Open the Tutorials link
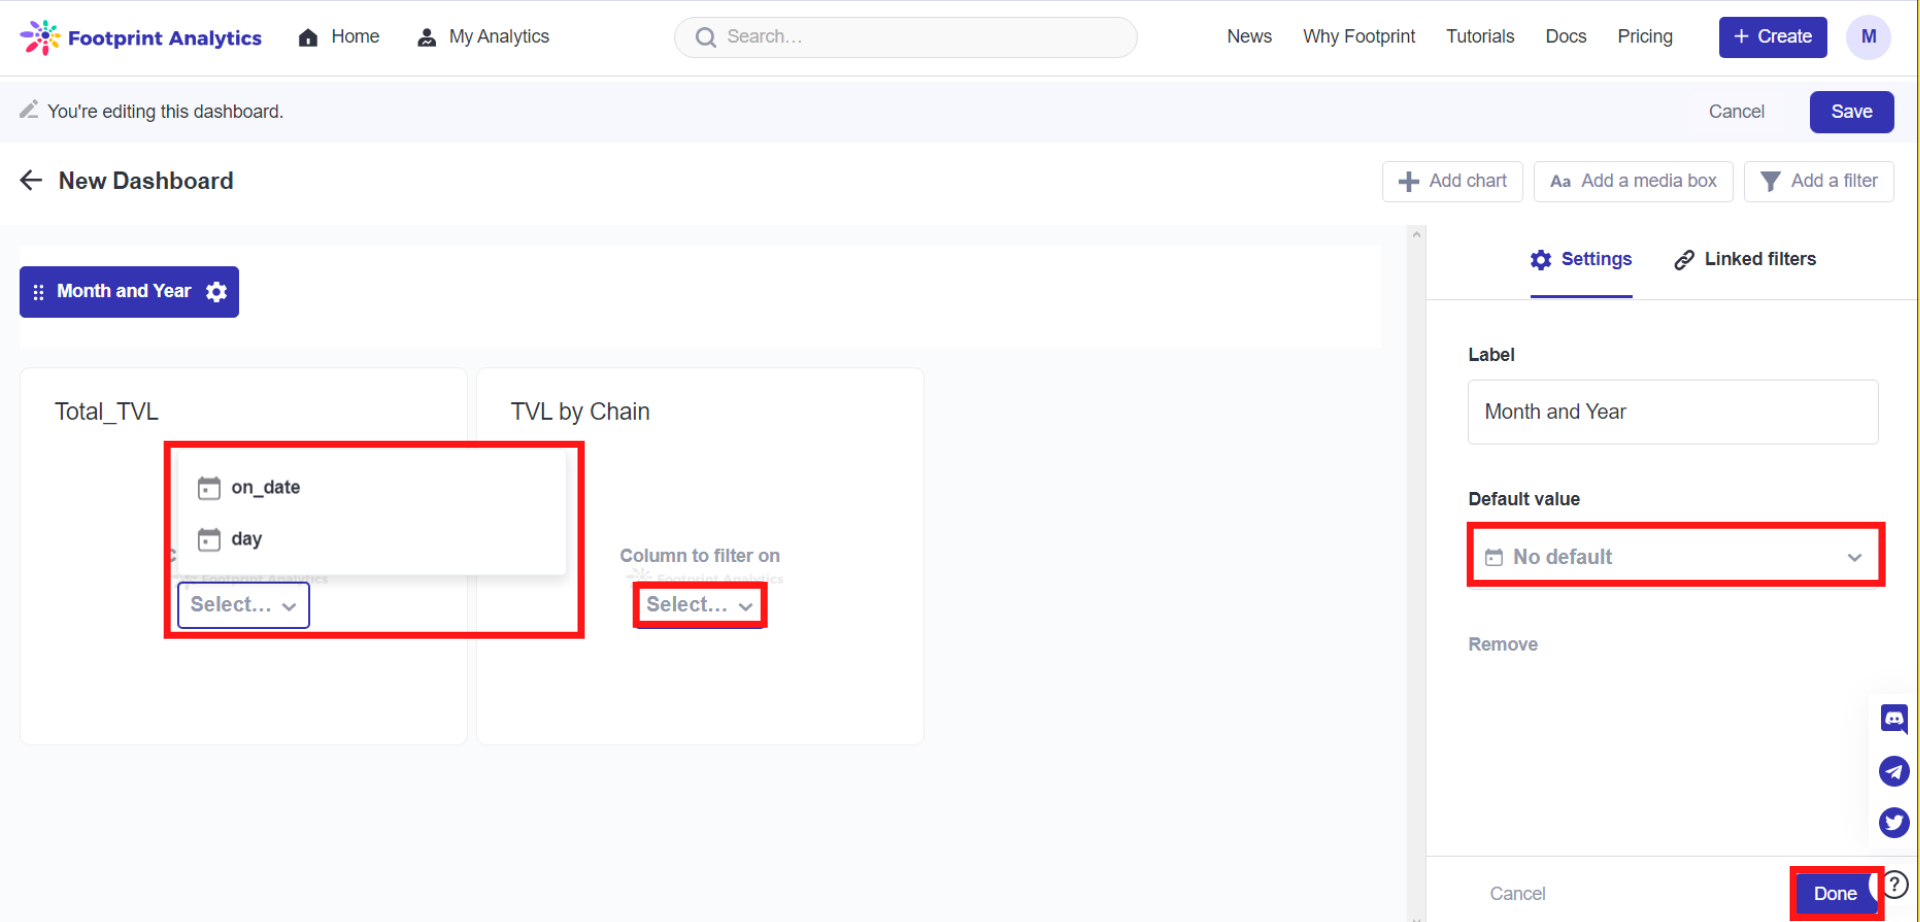 pos(1480,37)
